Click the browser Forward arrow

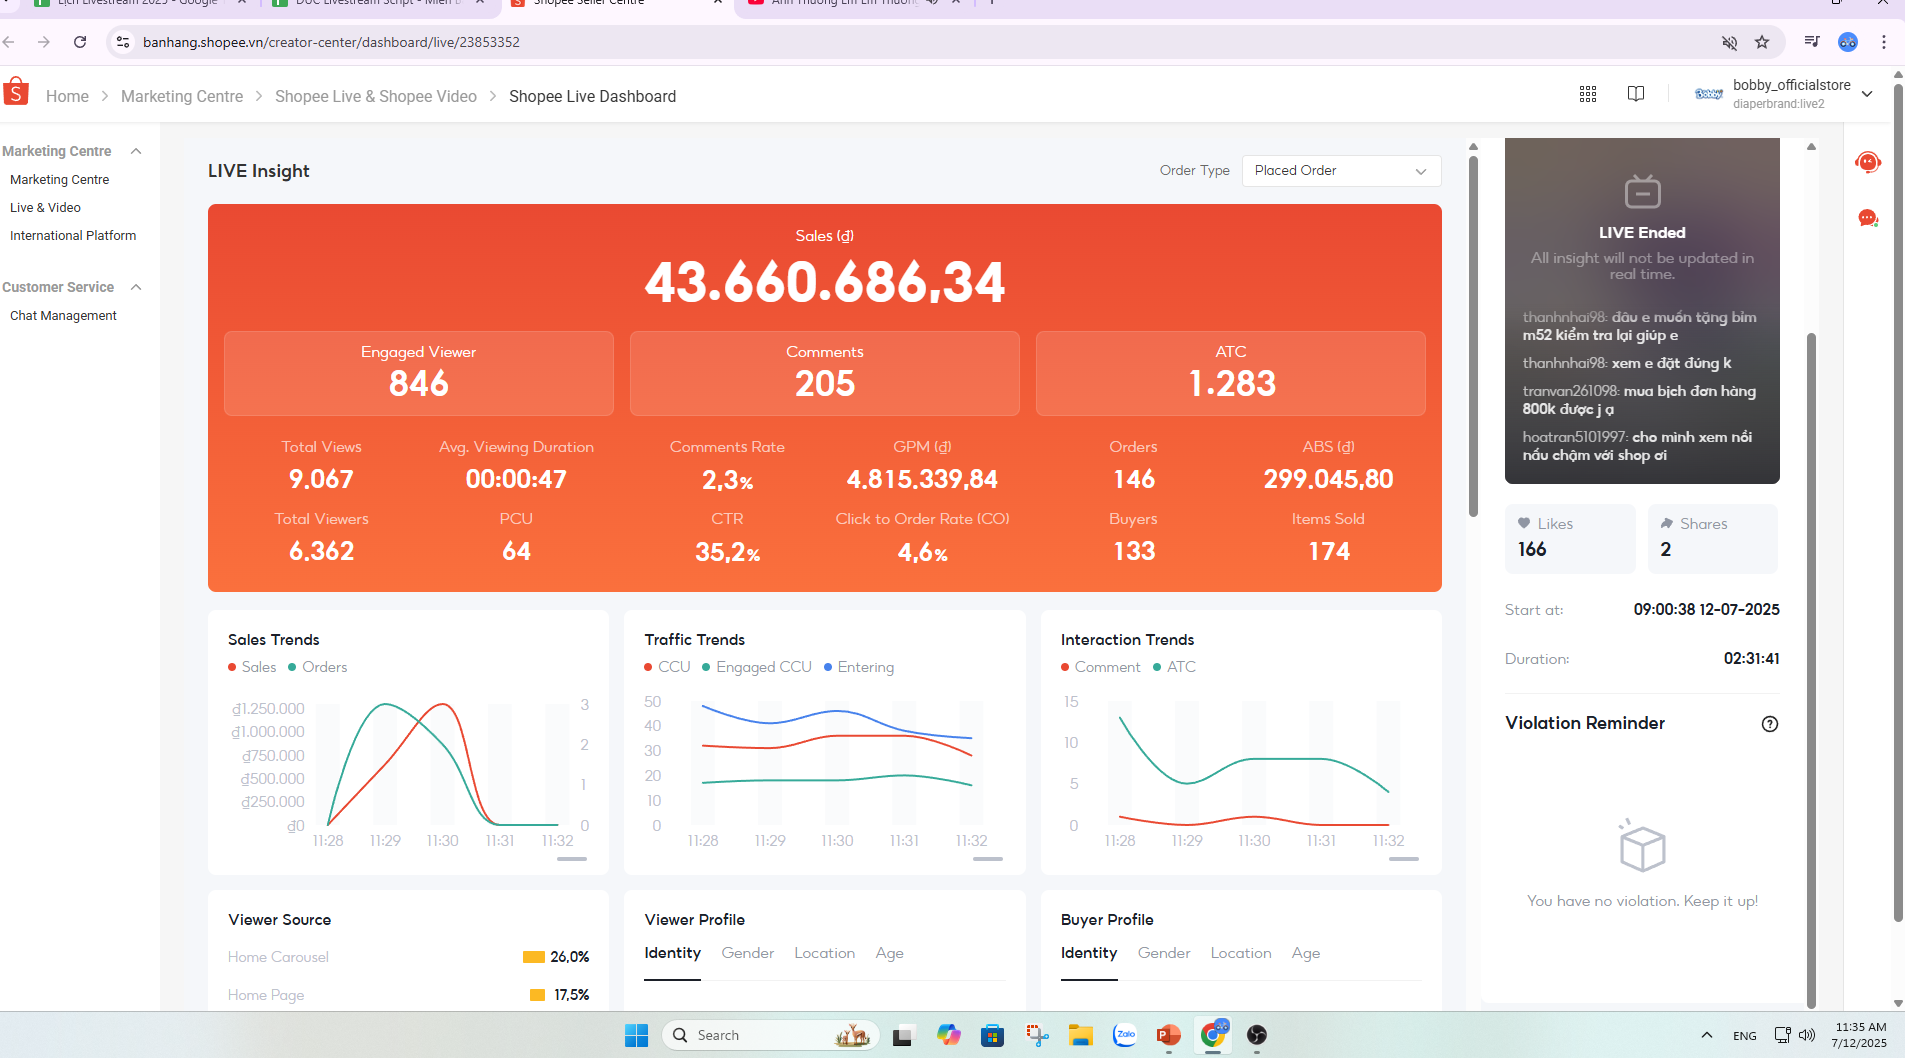coord(44,42)
